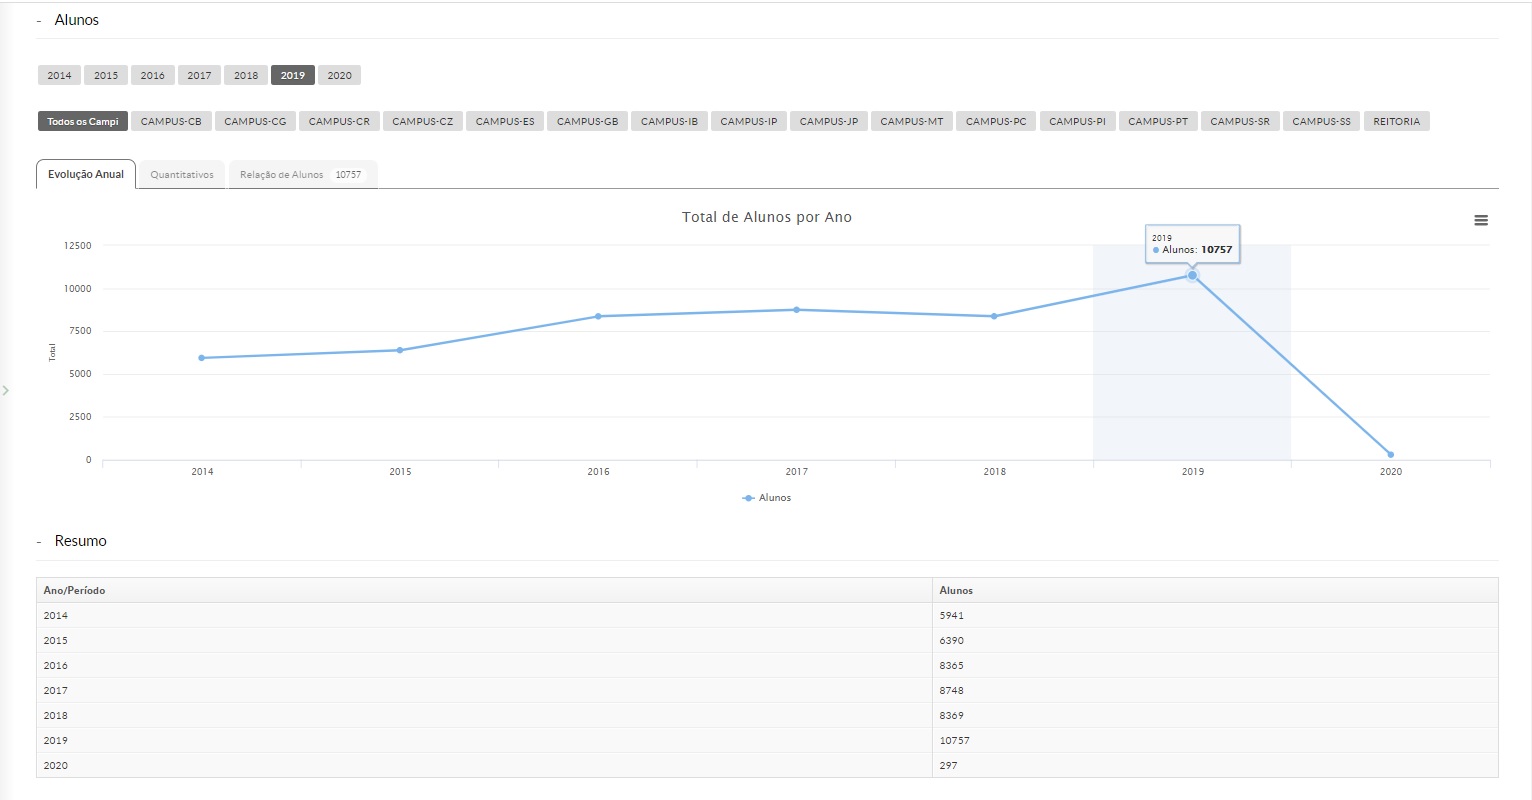The width and height of the screenshot is (1532, 800).
Task: Filter by CAMPUS-JP campus
Action: [828, 122]
